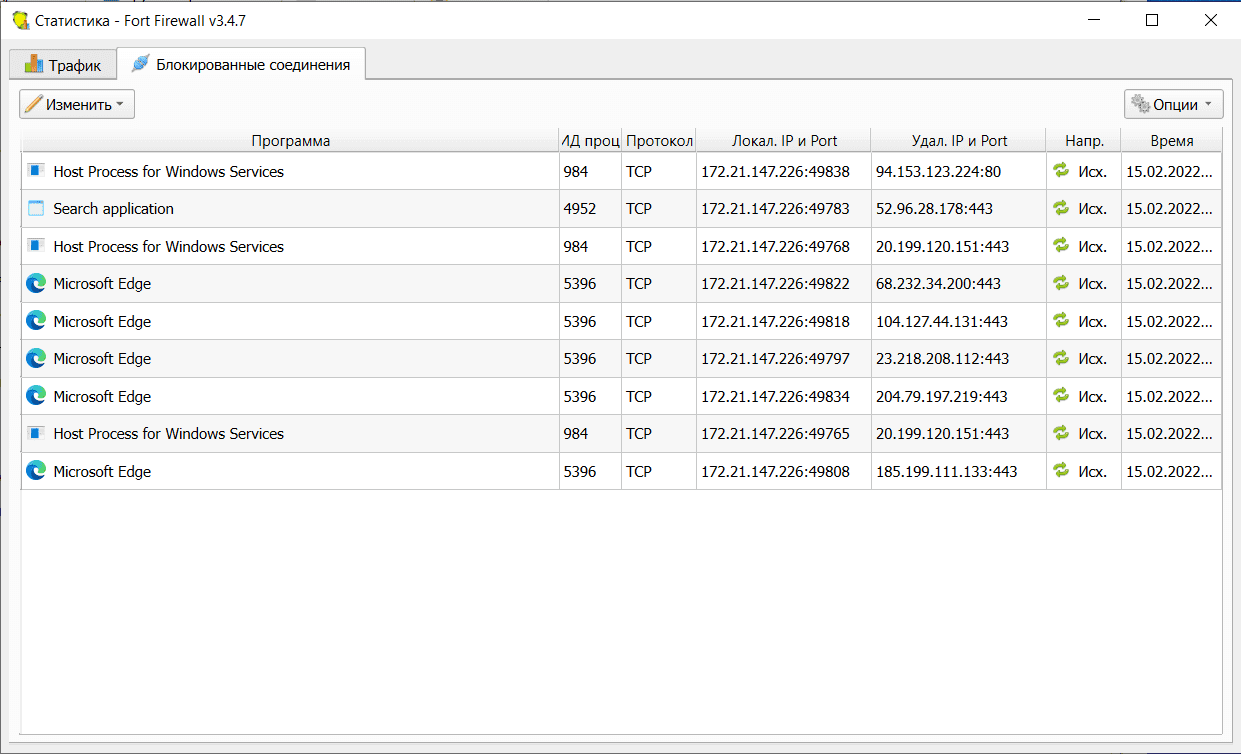This screenshot has width=1241, height=754.
Task: Maximize the Fort Firewall statistics window
Action: click(1152, 20)
